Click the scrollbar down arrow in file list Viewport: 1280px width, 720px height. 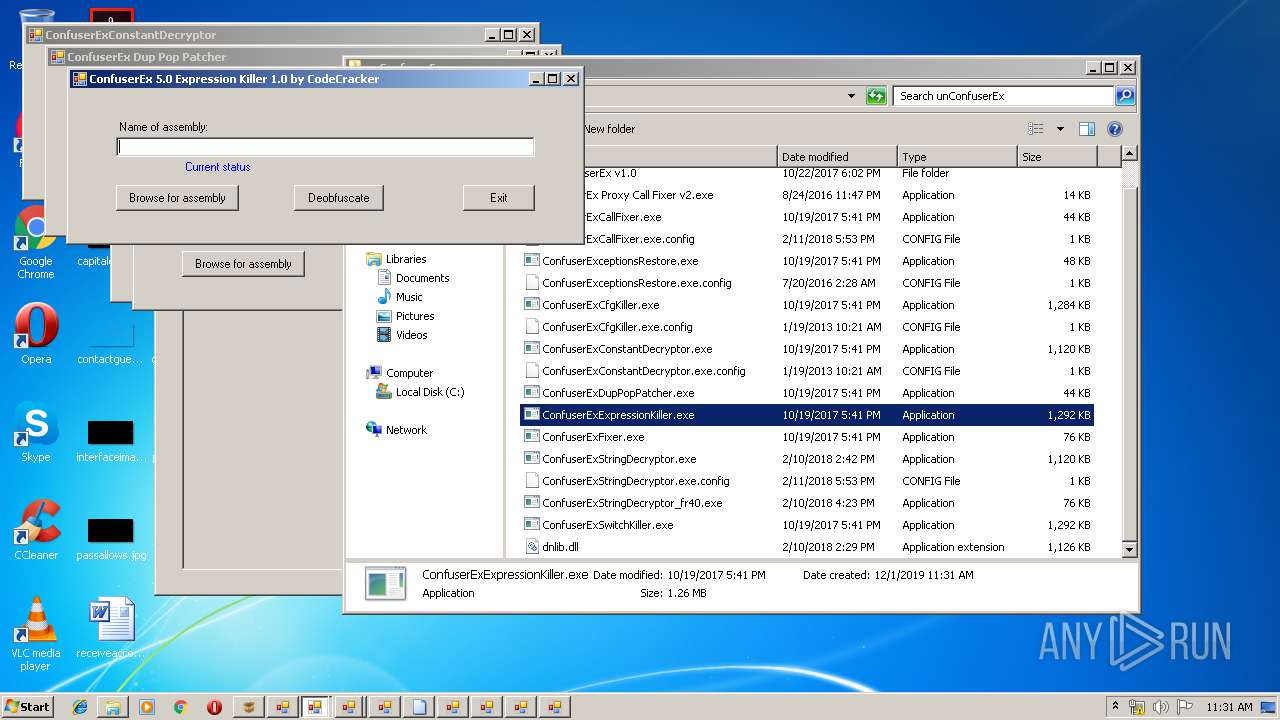click(x=1129, y=549)
